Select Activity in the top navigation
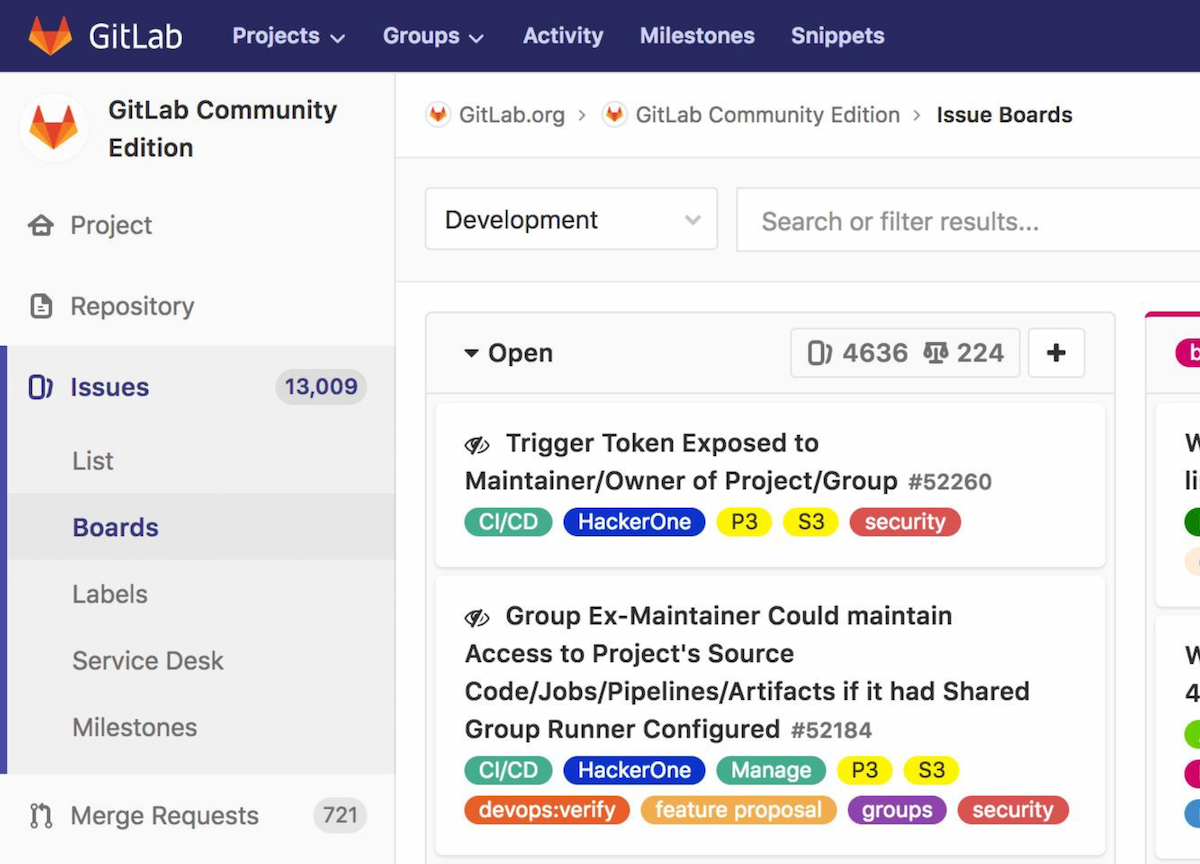The image size is (1200, 864). pos(562,35)
